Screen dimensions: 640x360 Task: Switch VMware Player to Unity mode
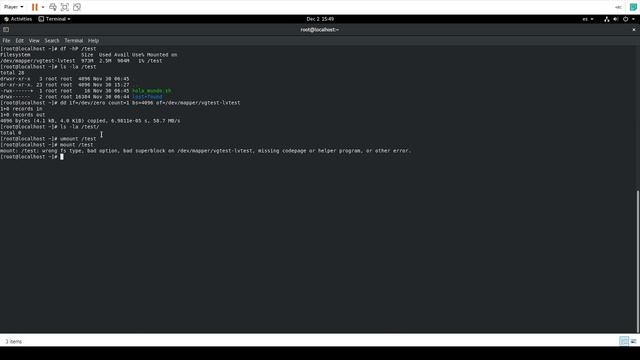click(x=77, y=7)
